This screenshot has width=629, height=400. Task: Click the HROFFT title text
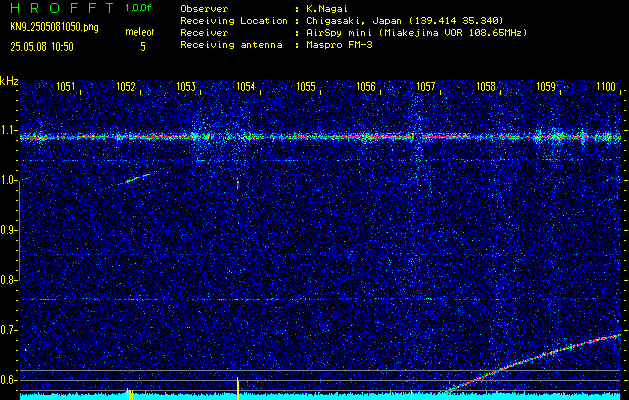pyautogui.click(x=62, y=8)
